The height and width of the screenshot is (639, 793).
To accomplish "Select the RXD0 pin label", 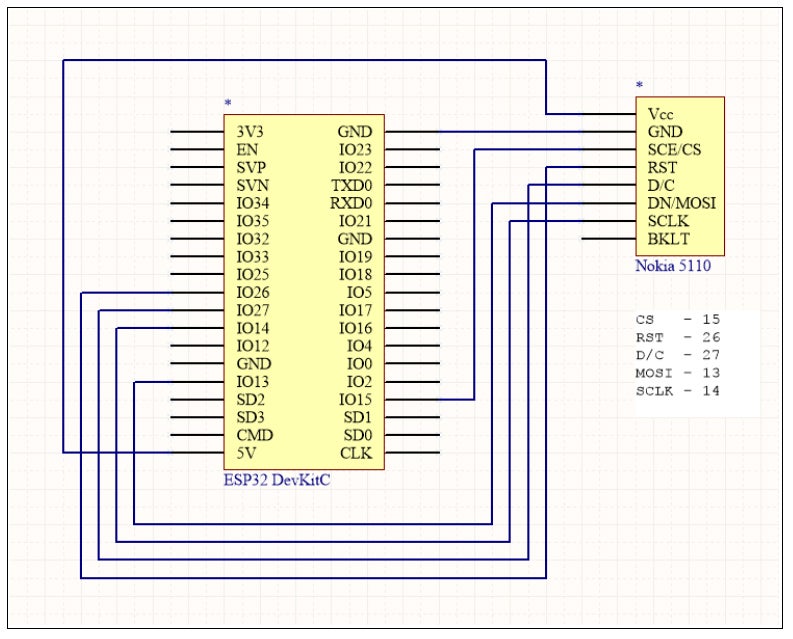I will click(351, 203).
